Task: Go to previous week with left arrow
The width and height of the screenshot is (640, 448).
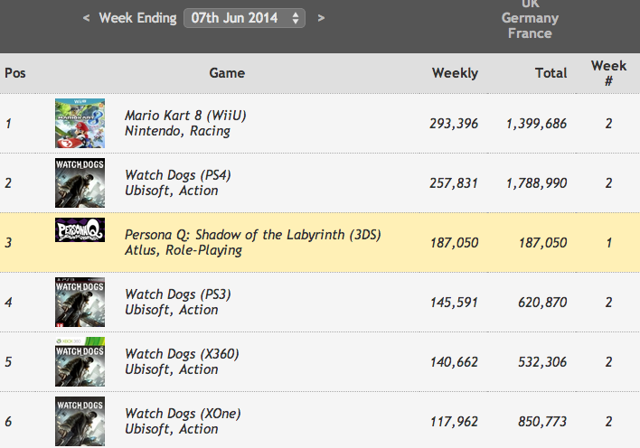Action: 86,18
